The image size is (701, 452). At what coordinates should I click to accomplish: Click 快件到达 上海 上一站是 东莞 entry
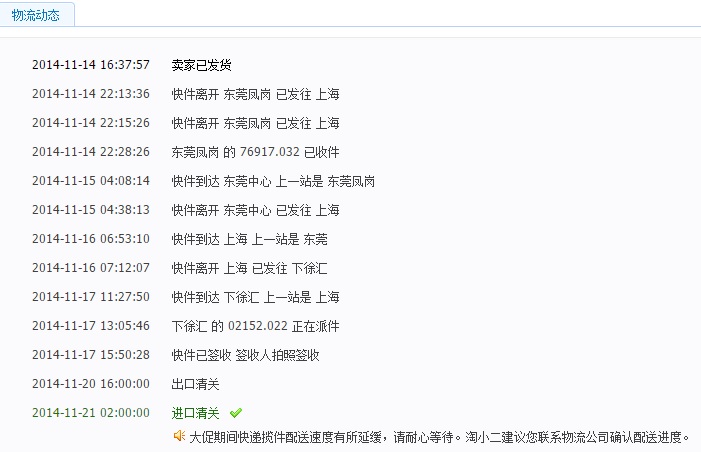(x=249, y=240)
